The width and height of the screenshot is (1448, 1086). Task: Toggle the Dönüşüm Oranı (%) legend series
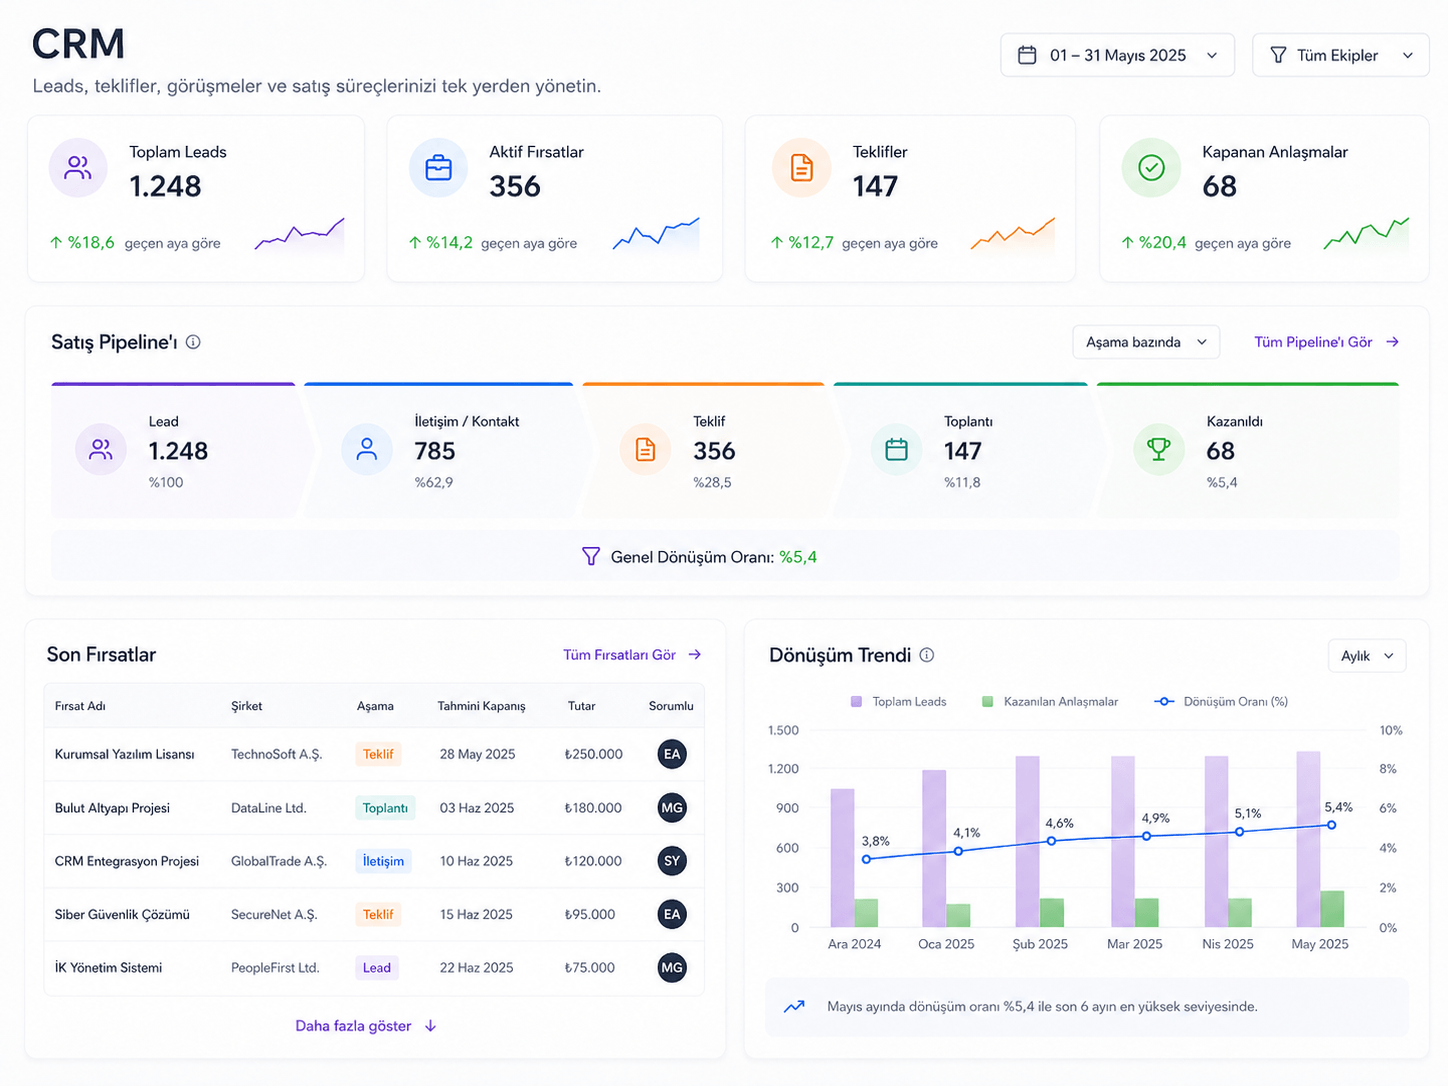[x=1221, y=702]
